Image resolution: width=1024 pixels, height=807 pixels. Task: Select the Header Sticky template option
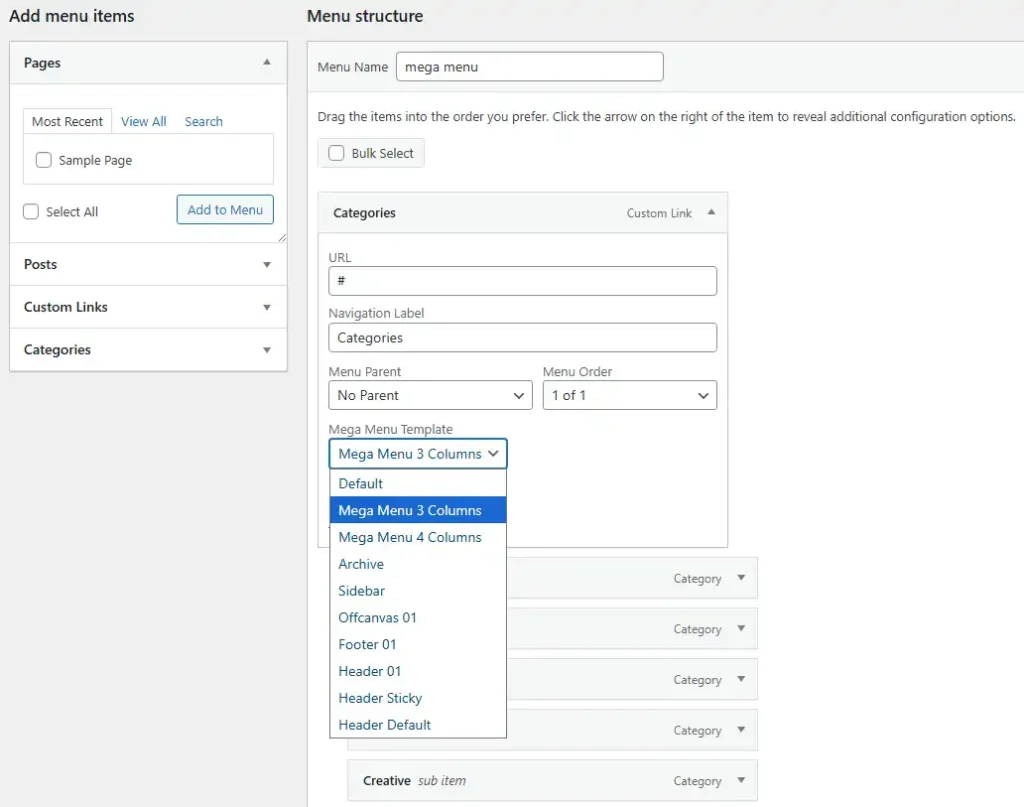(380, 698)
